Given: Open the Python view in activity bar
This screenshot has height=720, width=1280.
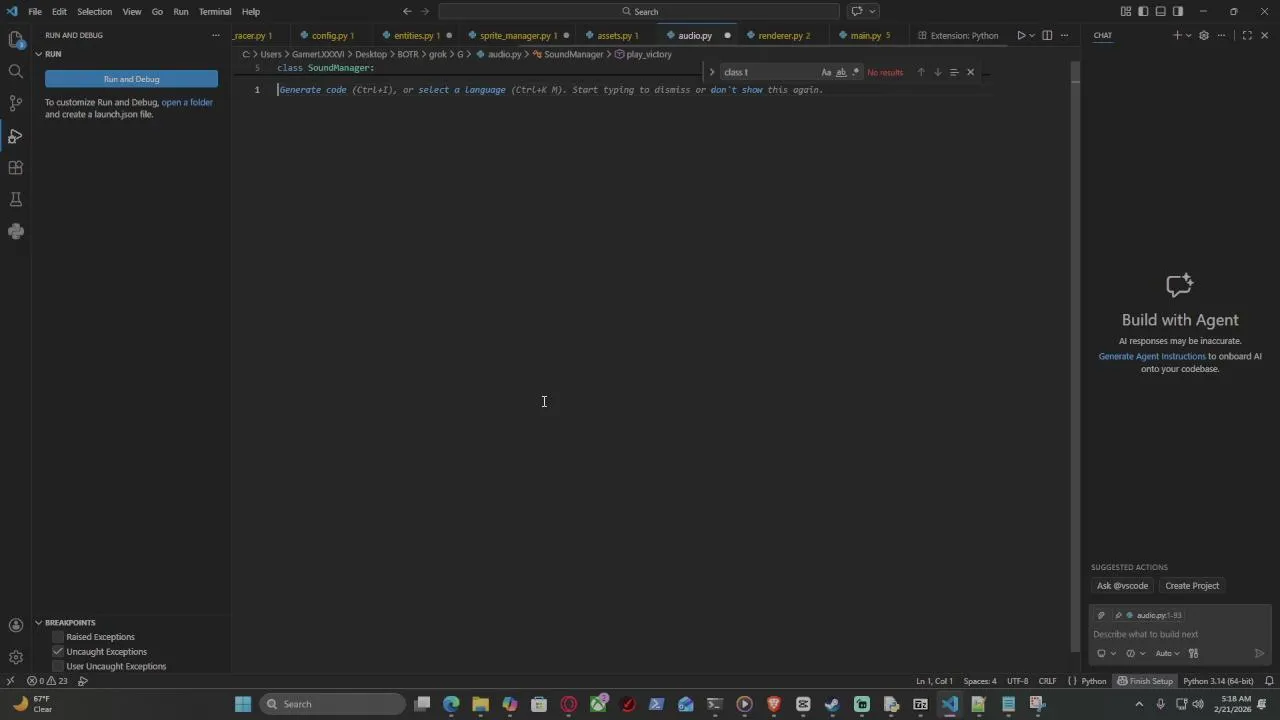Looking at the screenshot, I should (16, 231).
